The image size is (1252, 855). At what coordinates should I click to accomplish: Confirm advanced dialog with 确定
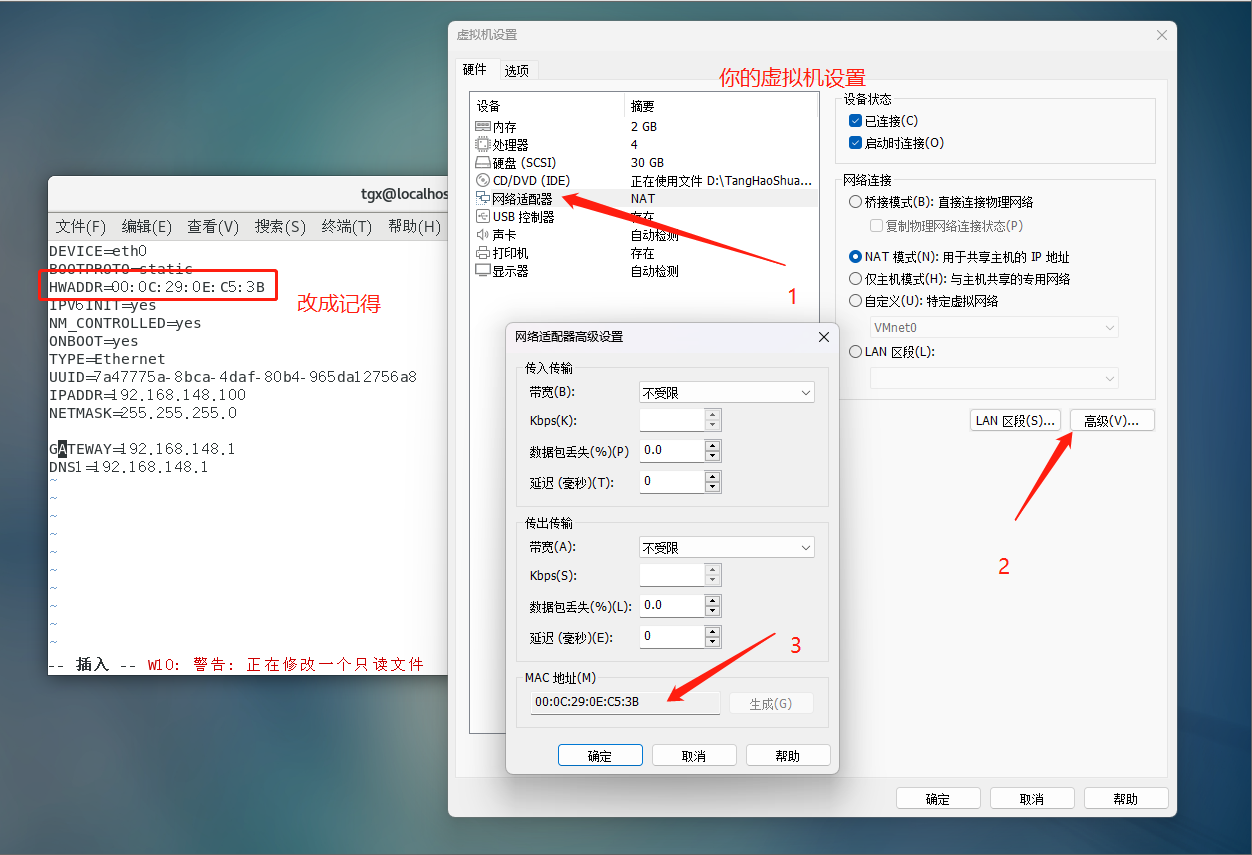(x=600, y=756)
